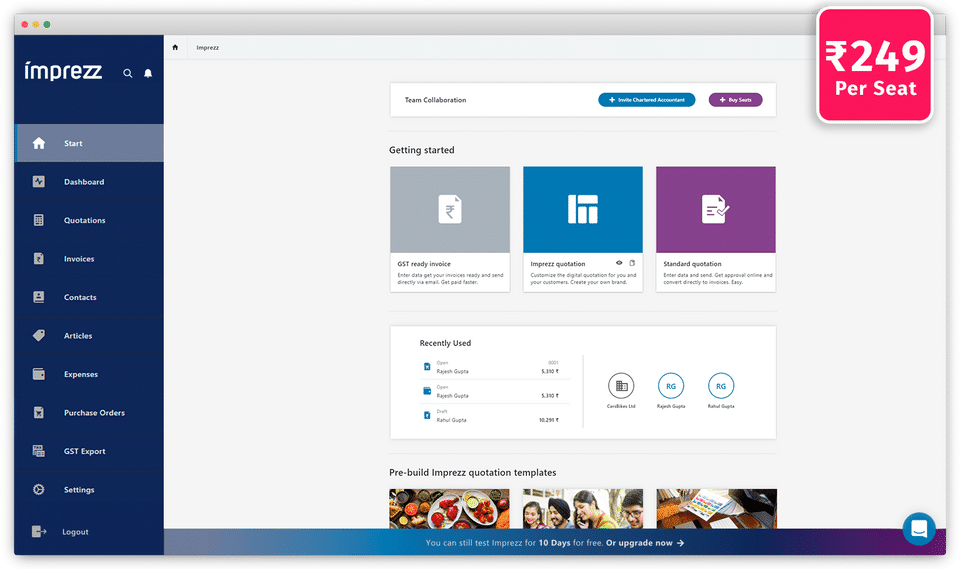The image size is (960, 569).
Task: Click the 'Recently Used' heading
Action: click(x=445, y=343)
